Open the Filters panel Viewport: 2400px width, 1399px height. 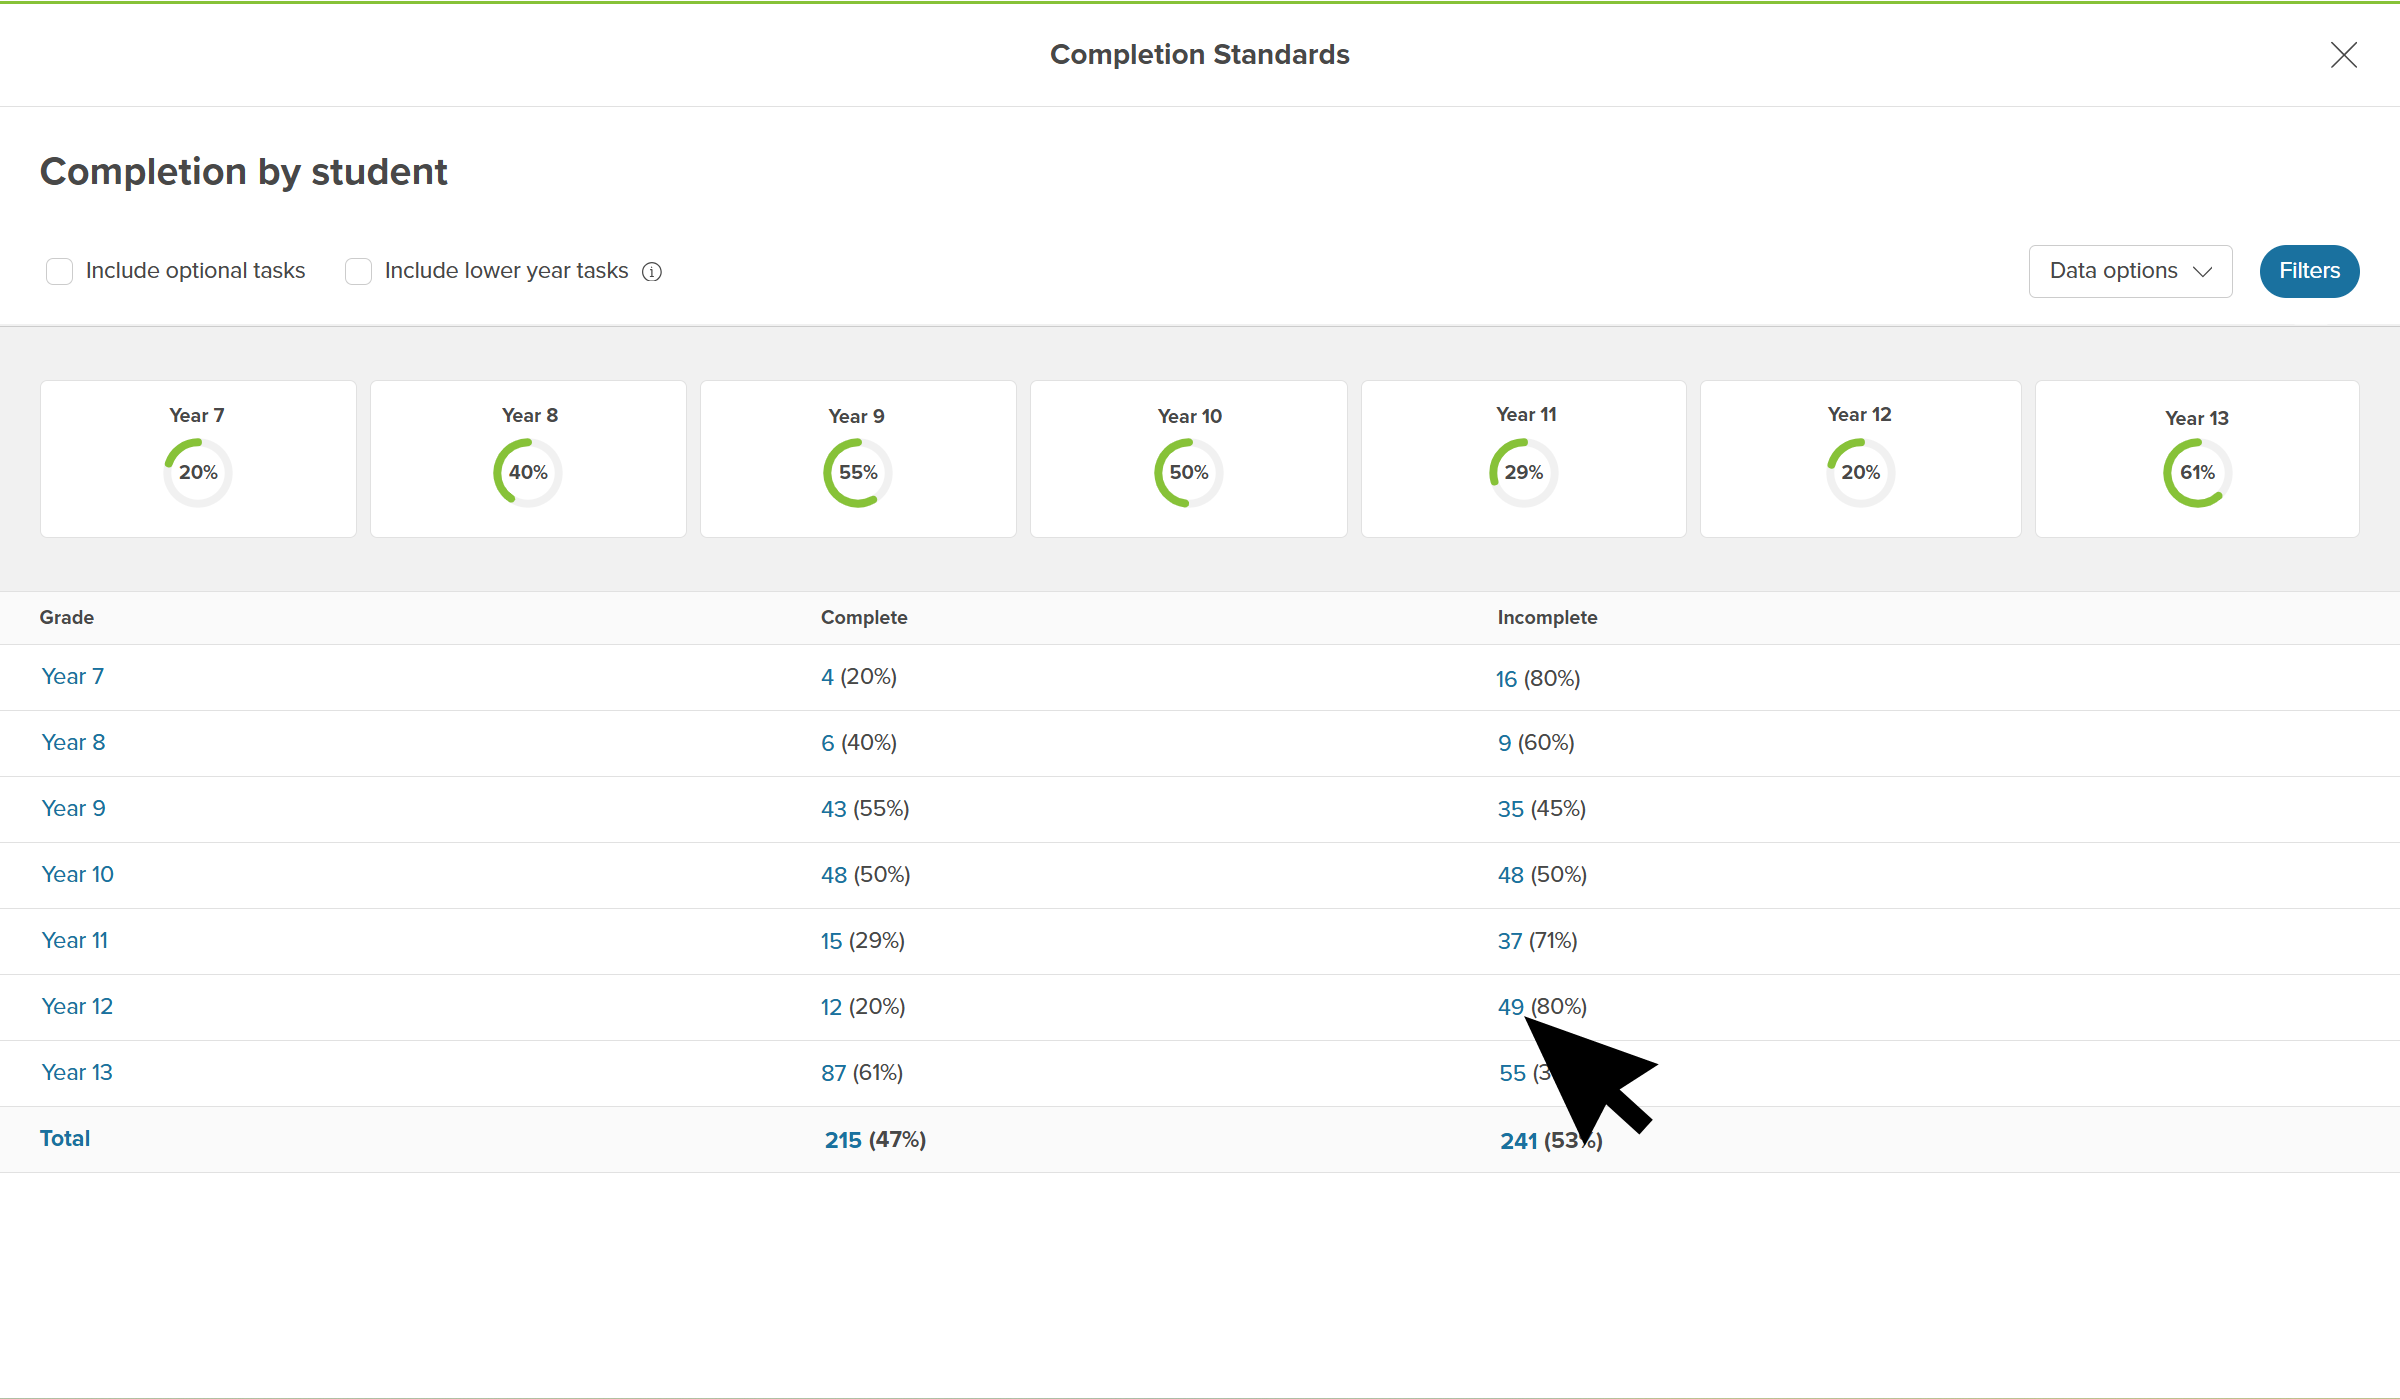(2309, 271)
